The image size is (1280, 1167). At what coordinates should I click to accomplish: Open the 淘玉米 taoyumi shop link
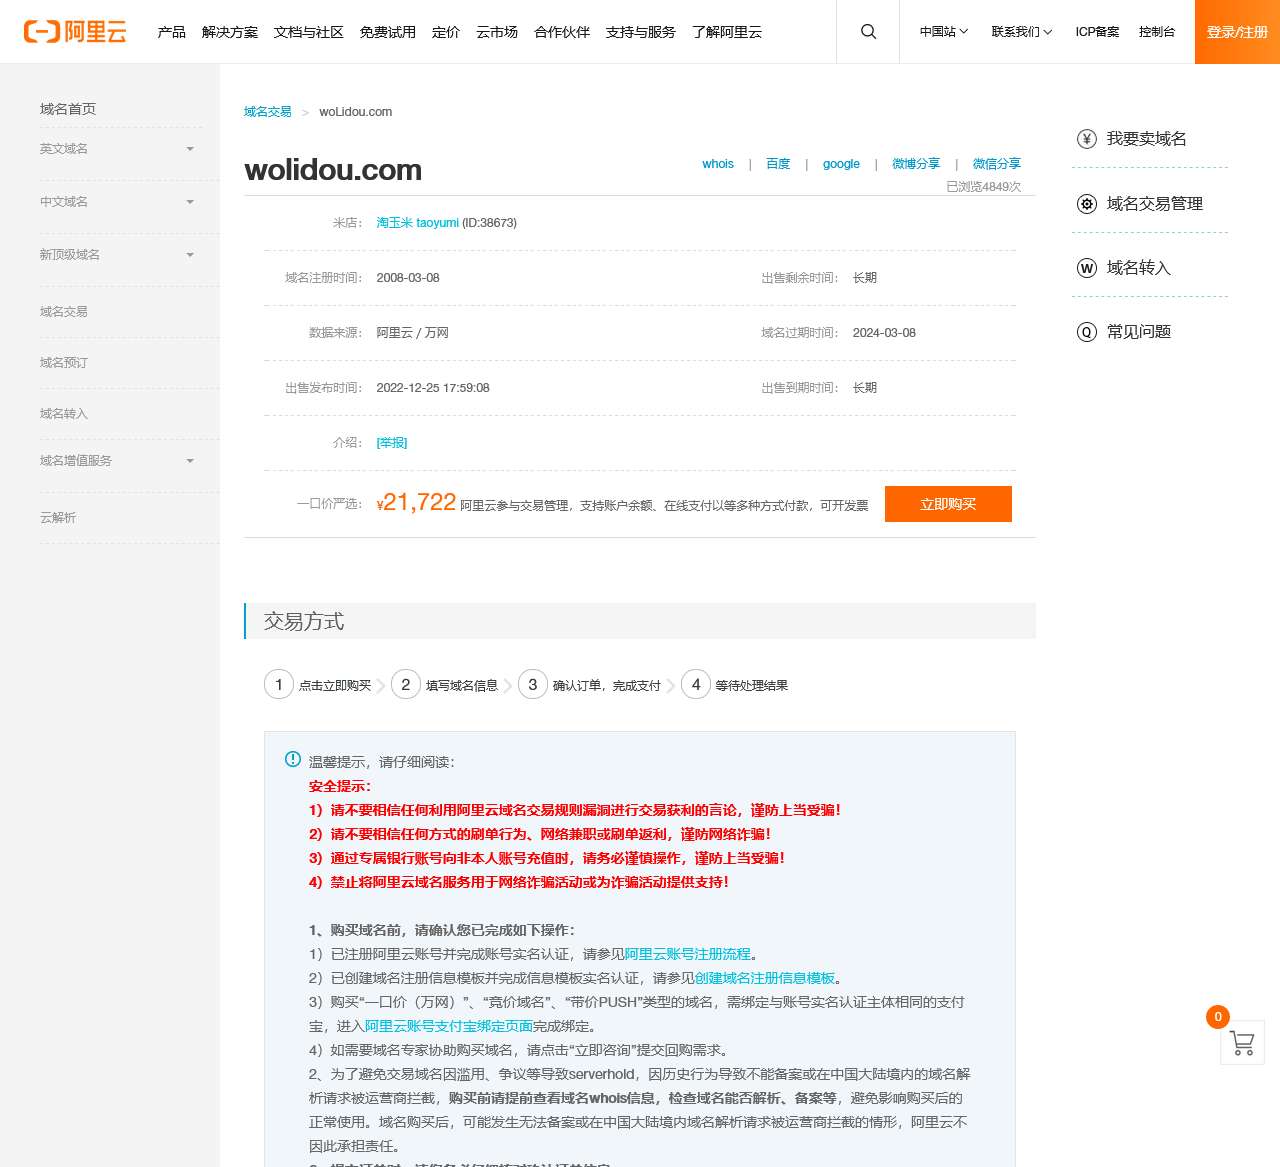click(418, 223)
